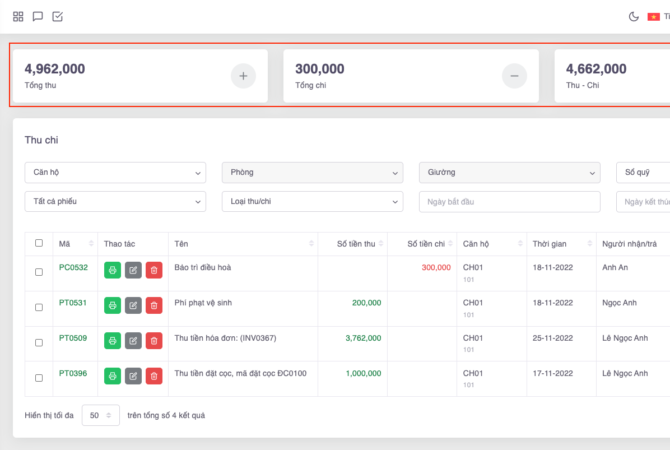Select all rows with header checkbox
Viewport: 670px width, 450px height.
pyautogui.click(x=39, y=243)
